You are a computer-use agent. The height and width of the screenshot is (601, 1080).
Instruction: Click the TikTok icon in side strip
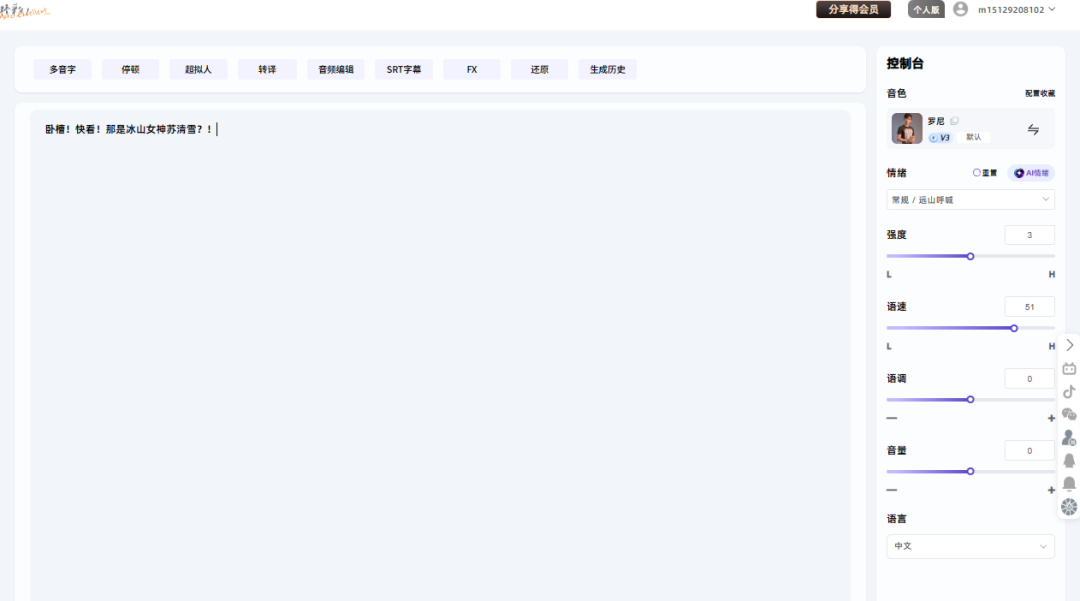coord(1069,391)
